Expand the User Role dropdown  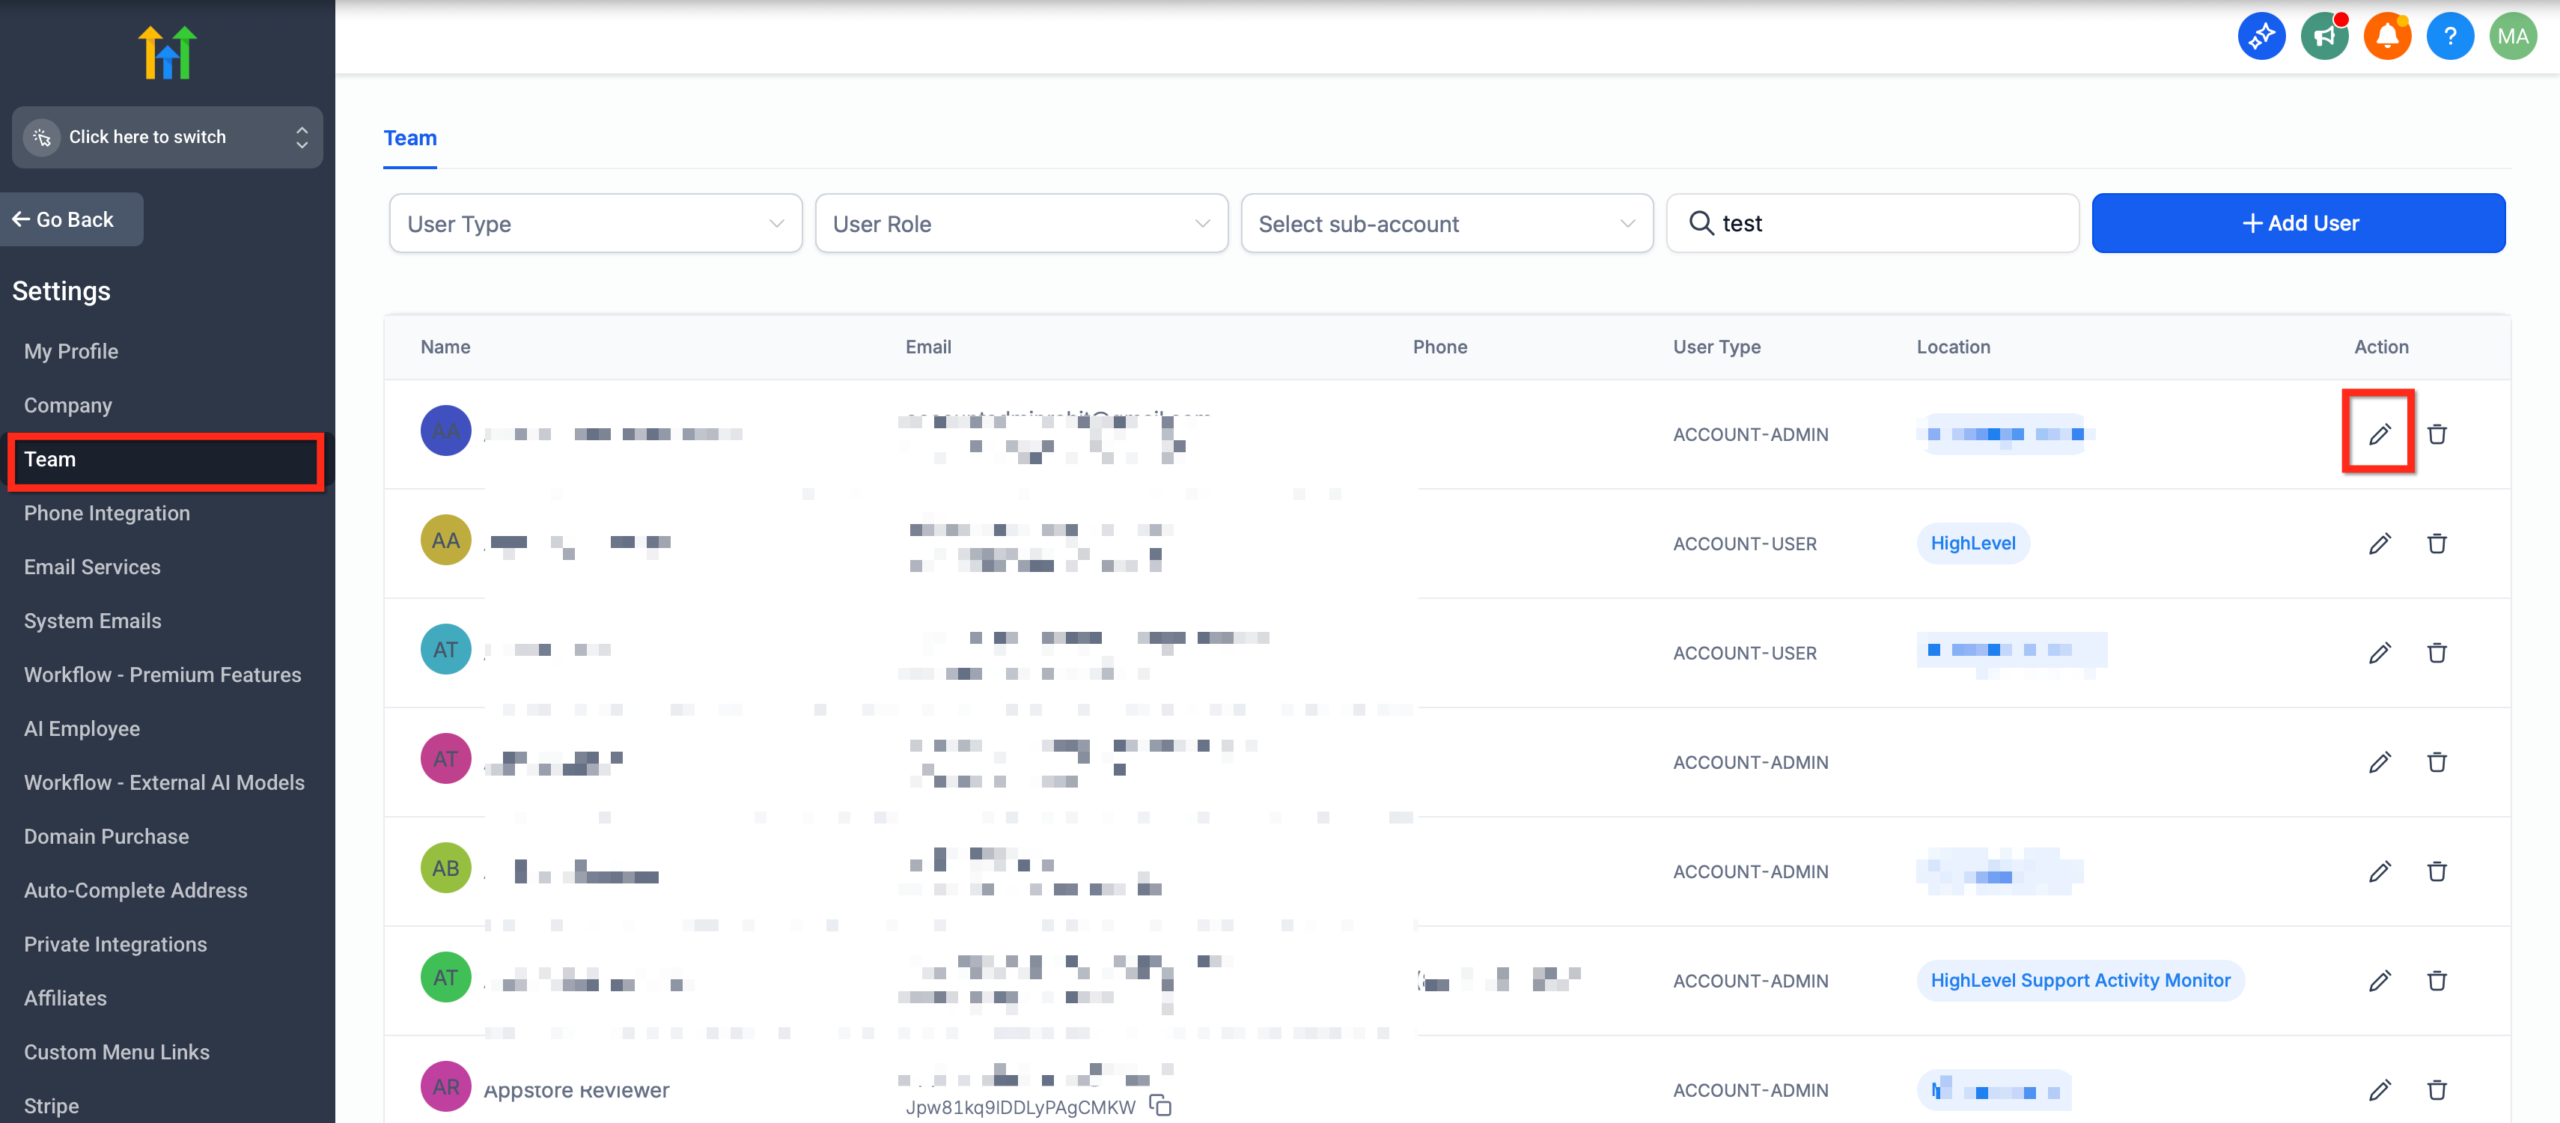pyautogui.click(x=1021, y=224)
